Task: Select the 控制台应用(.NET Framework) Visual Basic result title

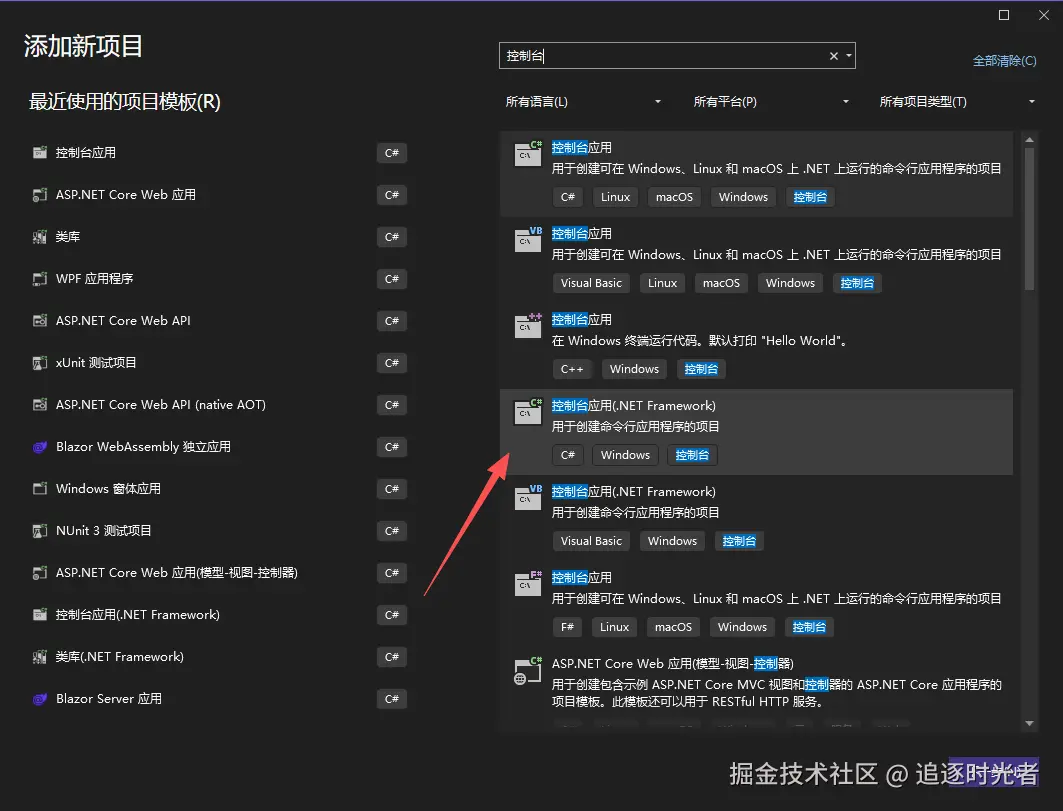Action: [x=633, y=492]
